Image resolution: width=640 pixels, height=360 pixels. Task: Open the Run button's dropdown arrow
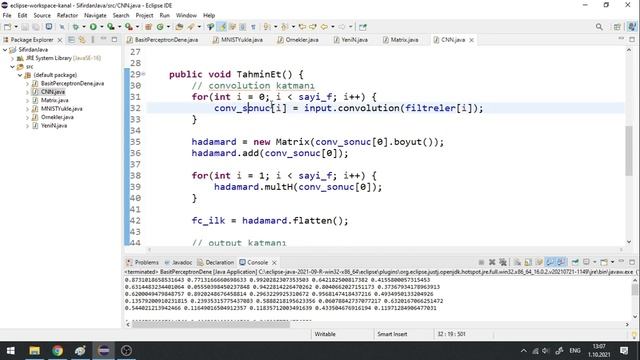pos(102,27)
